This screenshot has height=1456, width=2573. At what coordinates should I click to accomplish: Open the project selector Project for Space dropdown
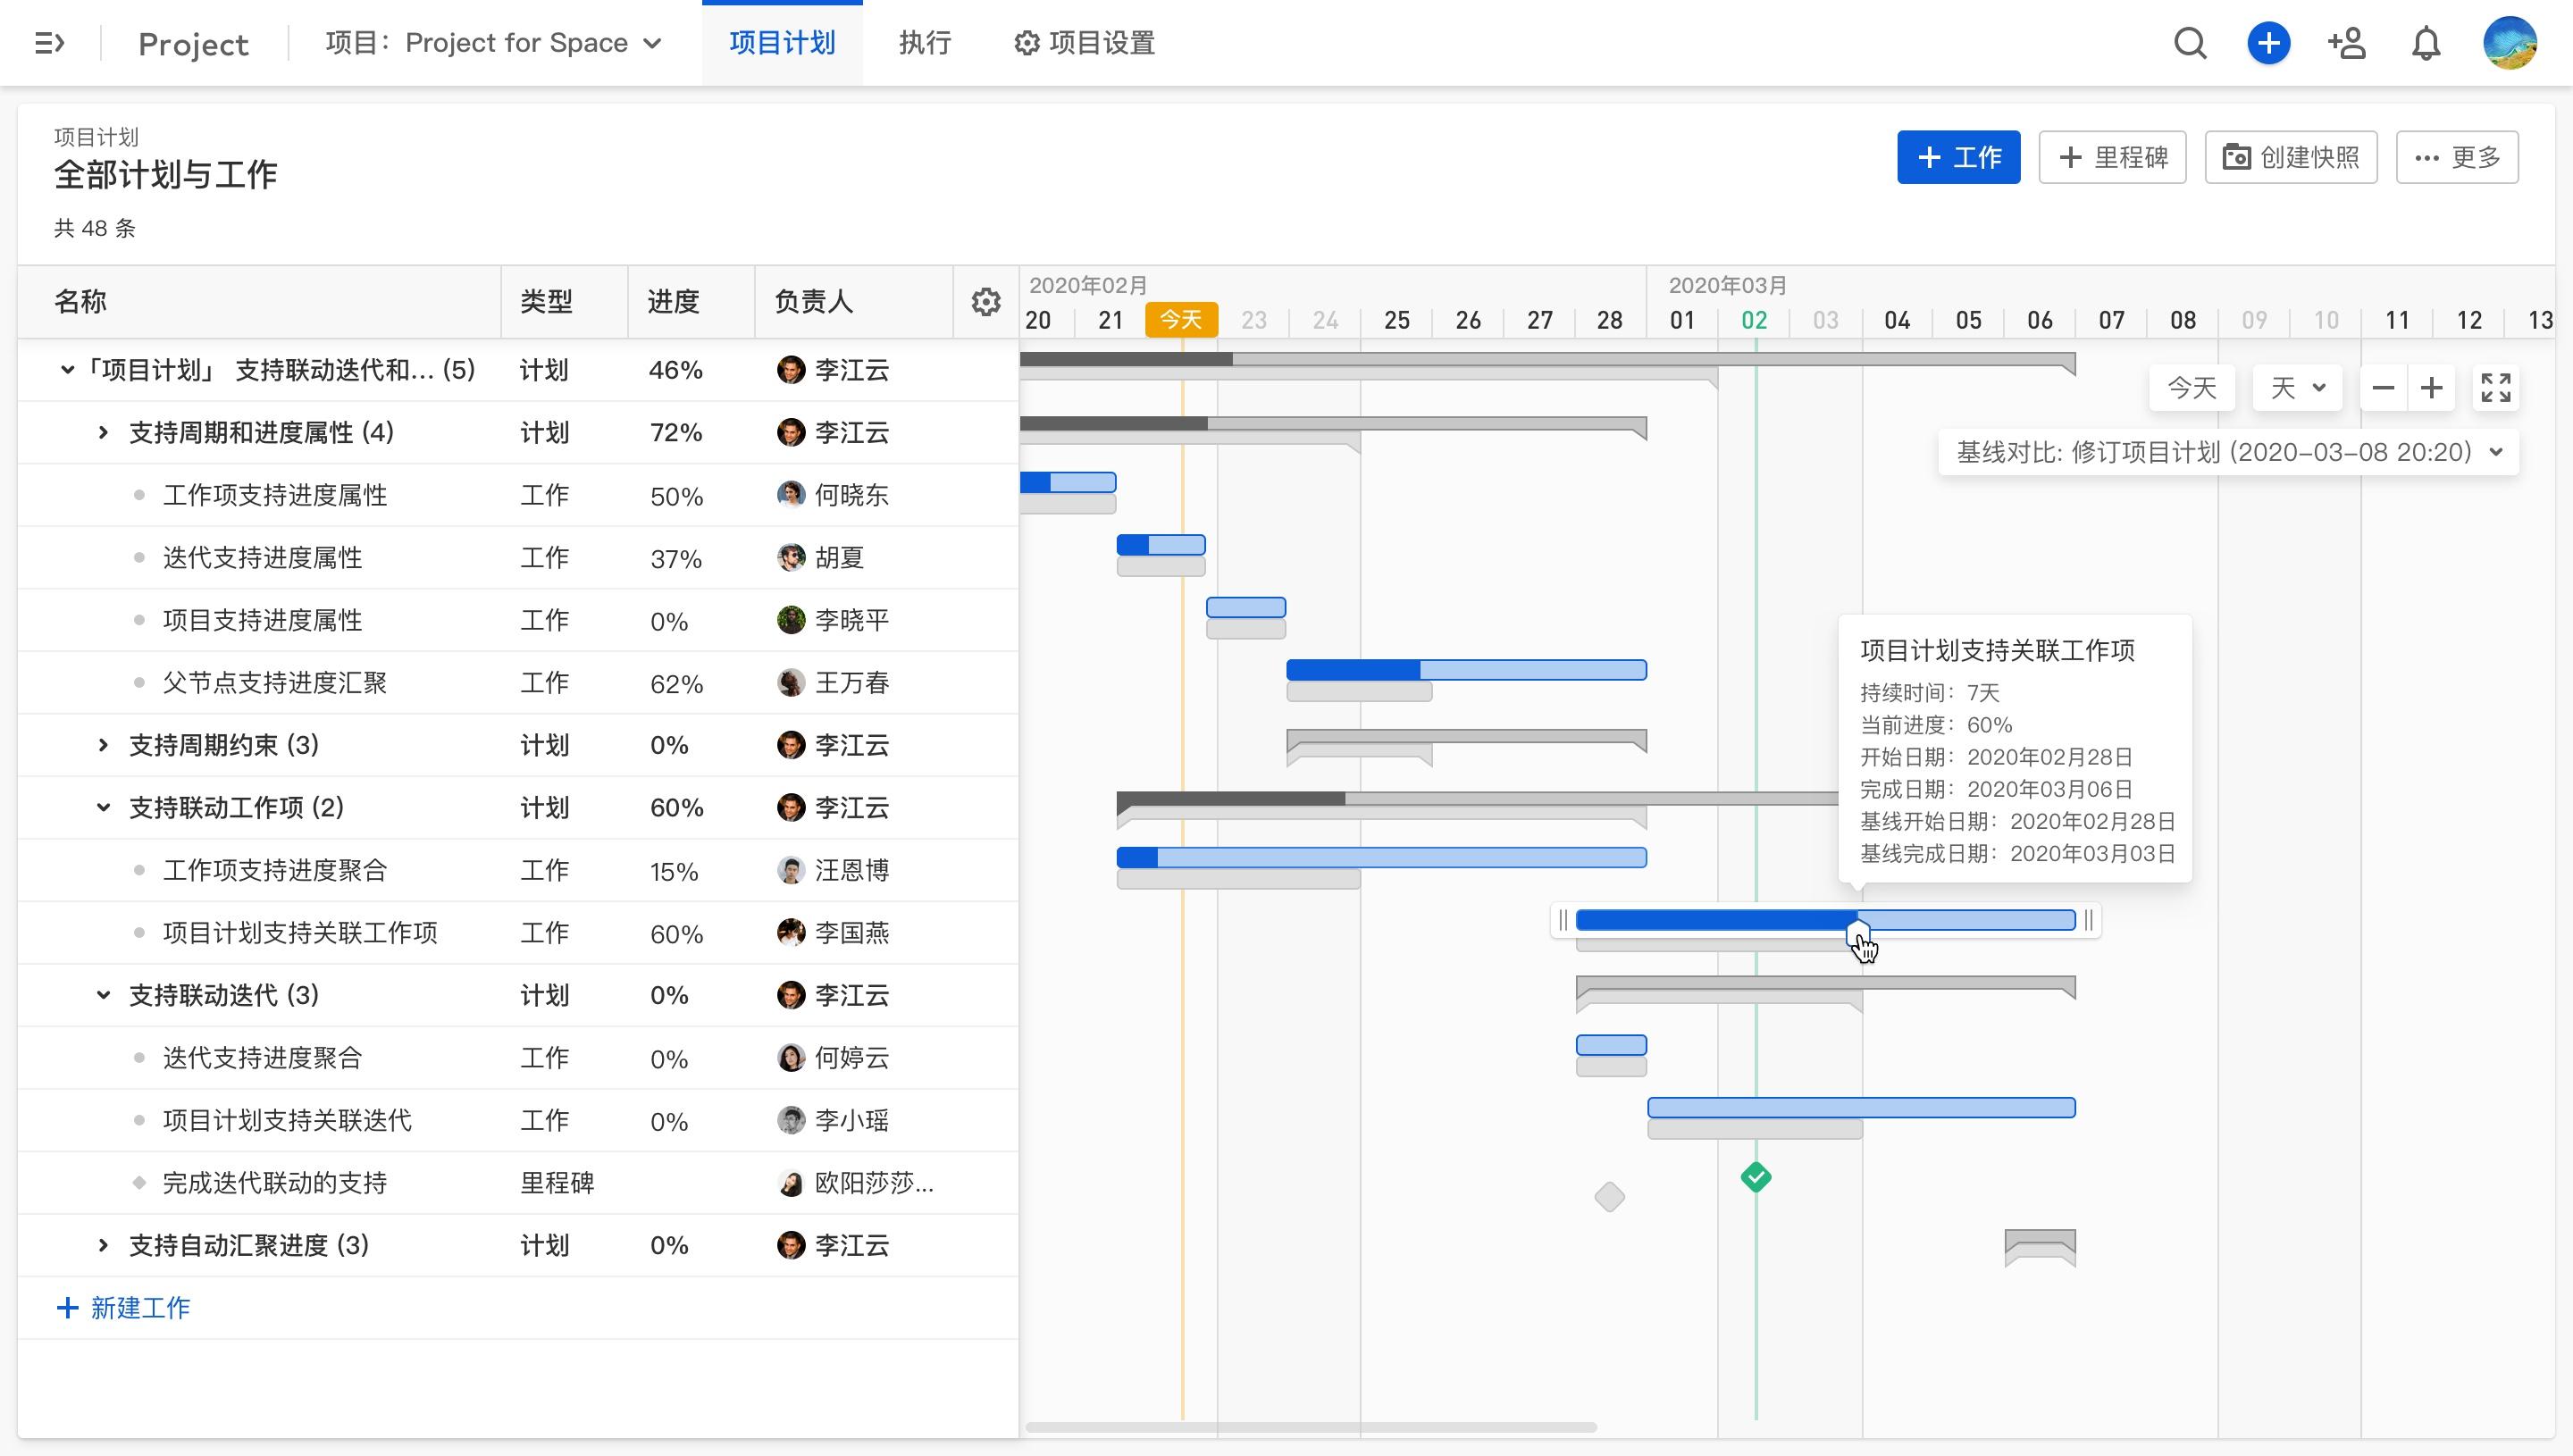(x=494, y=43)
